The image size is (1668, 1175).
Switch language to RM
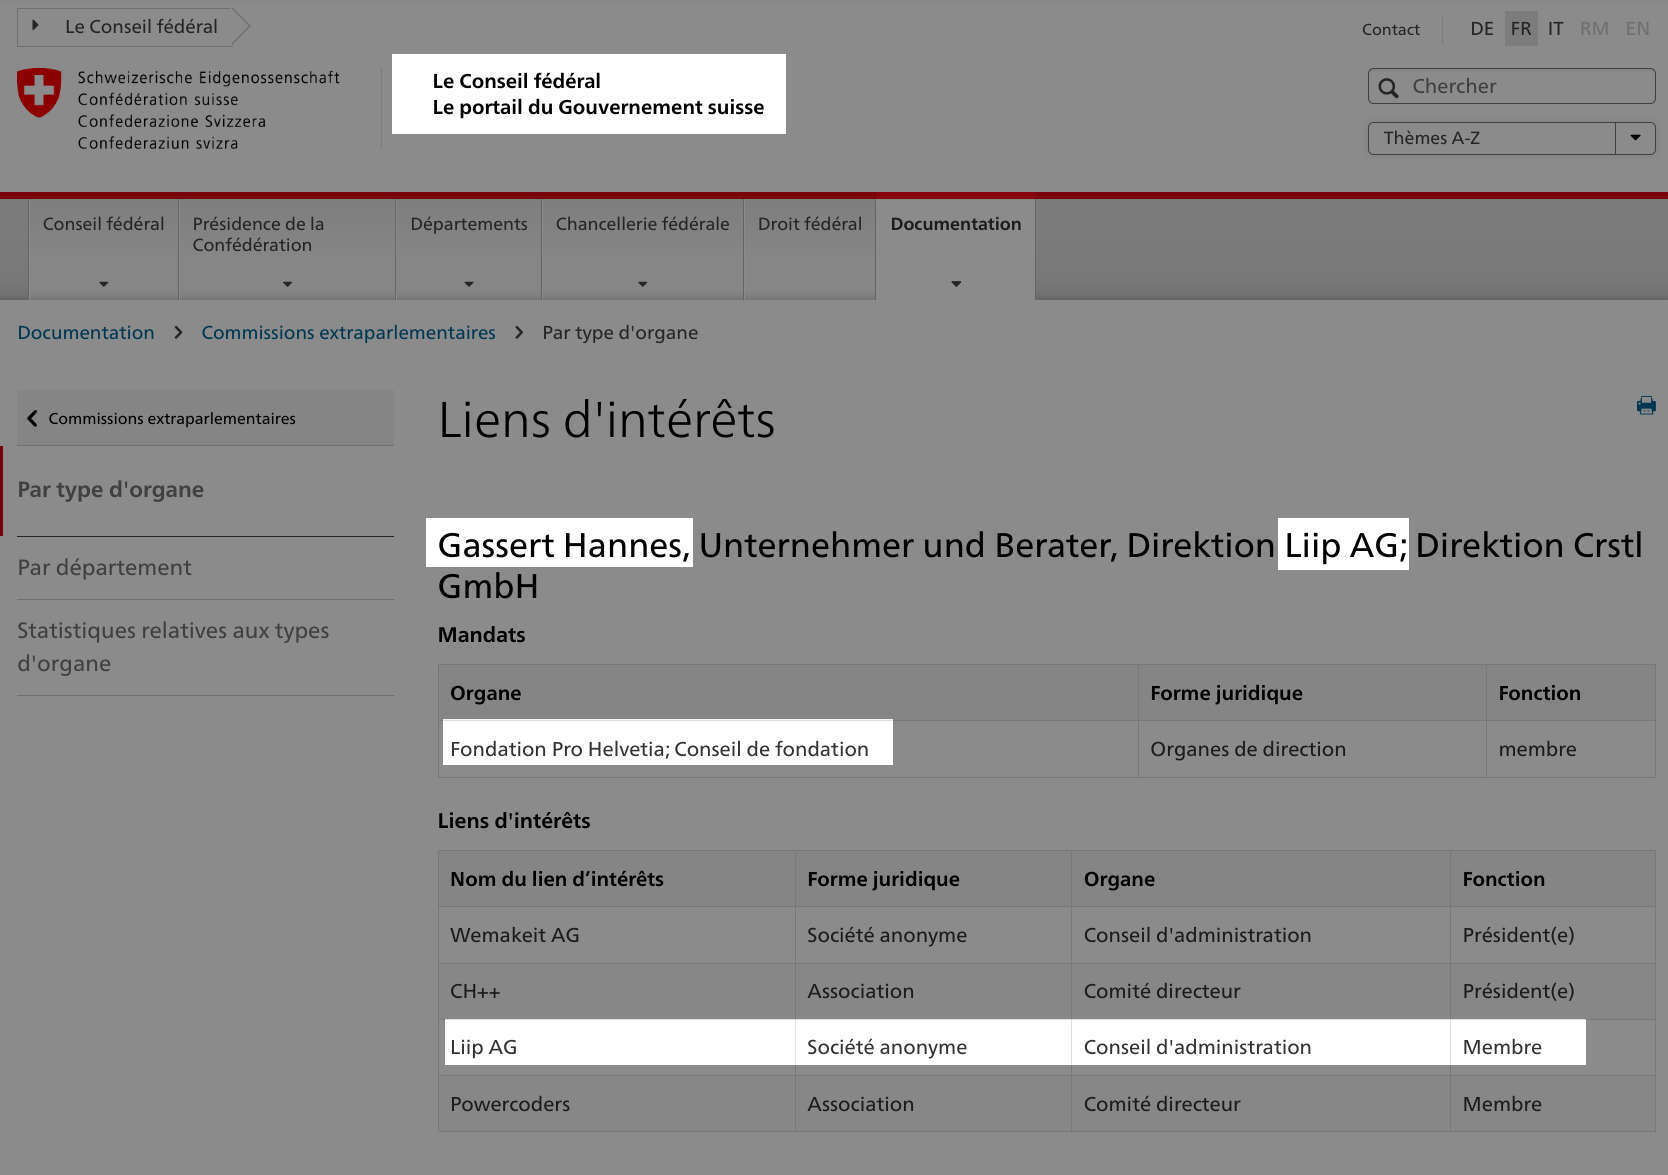click(x=1594, y=29)
